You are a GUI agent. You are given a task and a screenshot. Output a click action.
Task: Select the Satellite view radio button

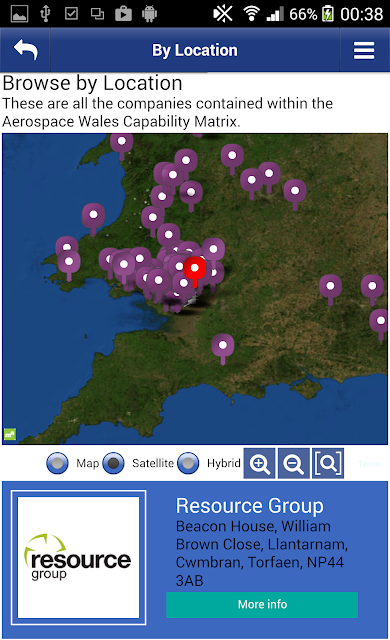coord(113,463)
